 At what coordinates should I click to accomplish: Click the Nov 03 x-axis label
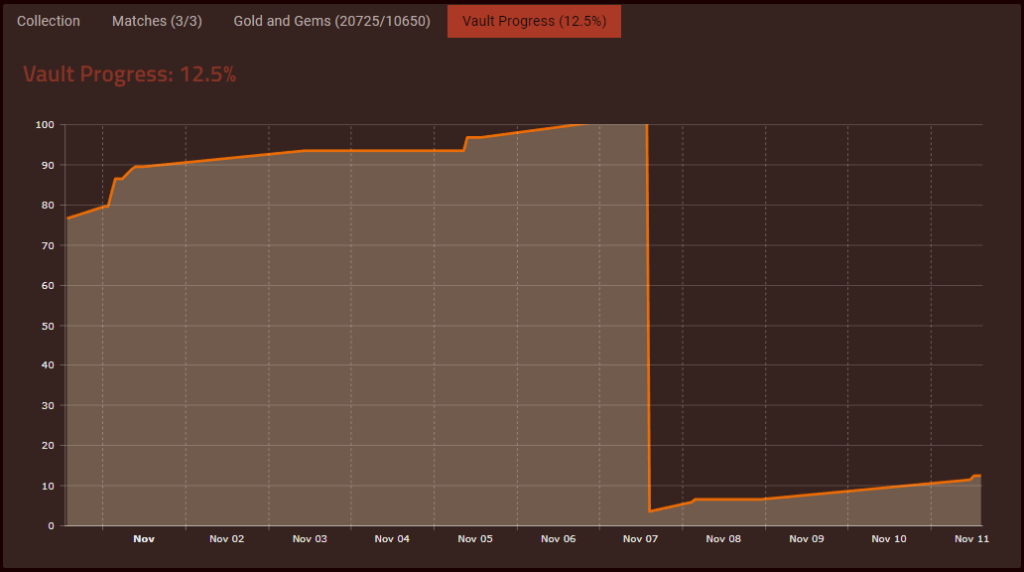(x=309, y=539)
